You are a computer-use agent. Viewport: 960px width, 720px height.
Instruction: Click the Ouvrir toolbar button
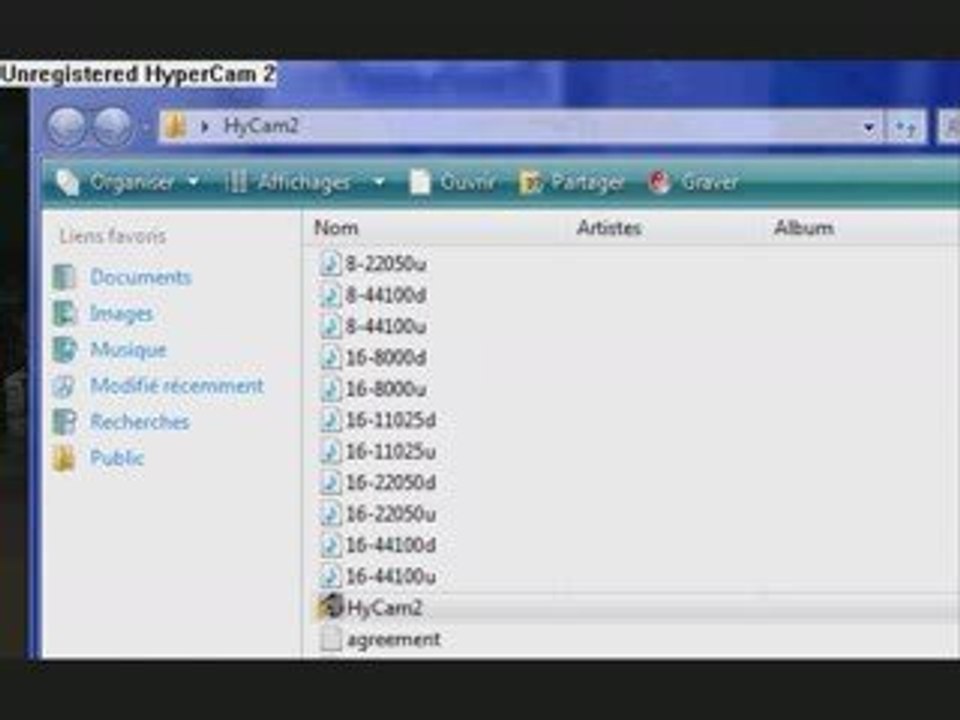[452, 182]
